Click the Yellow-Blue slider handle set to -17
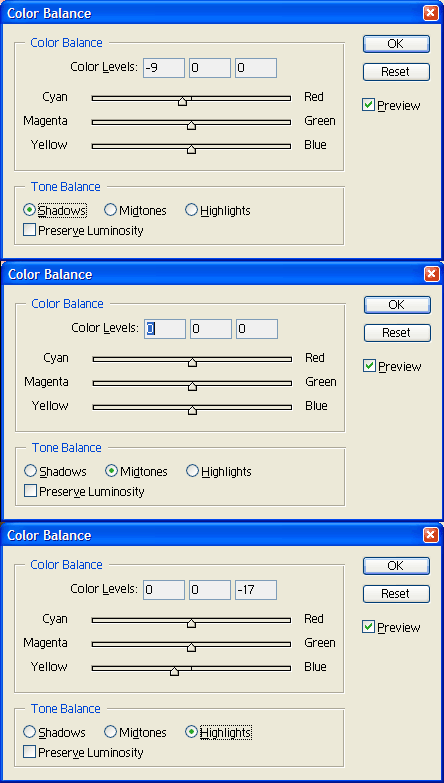Image resolution: width=444 pixels, height=783 pixels. (174, 672)
